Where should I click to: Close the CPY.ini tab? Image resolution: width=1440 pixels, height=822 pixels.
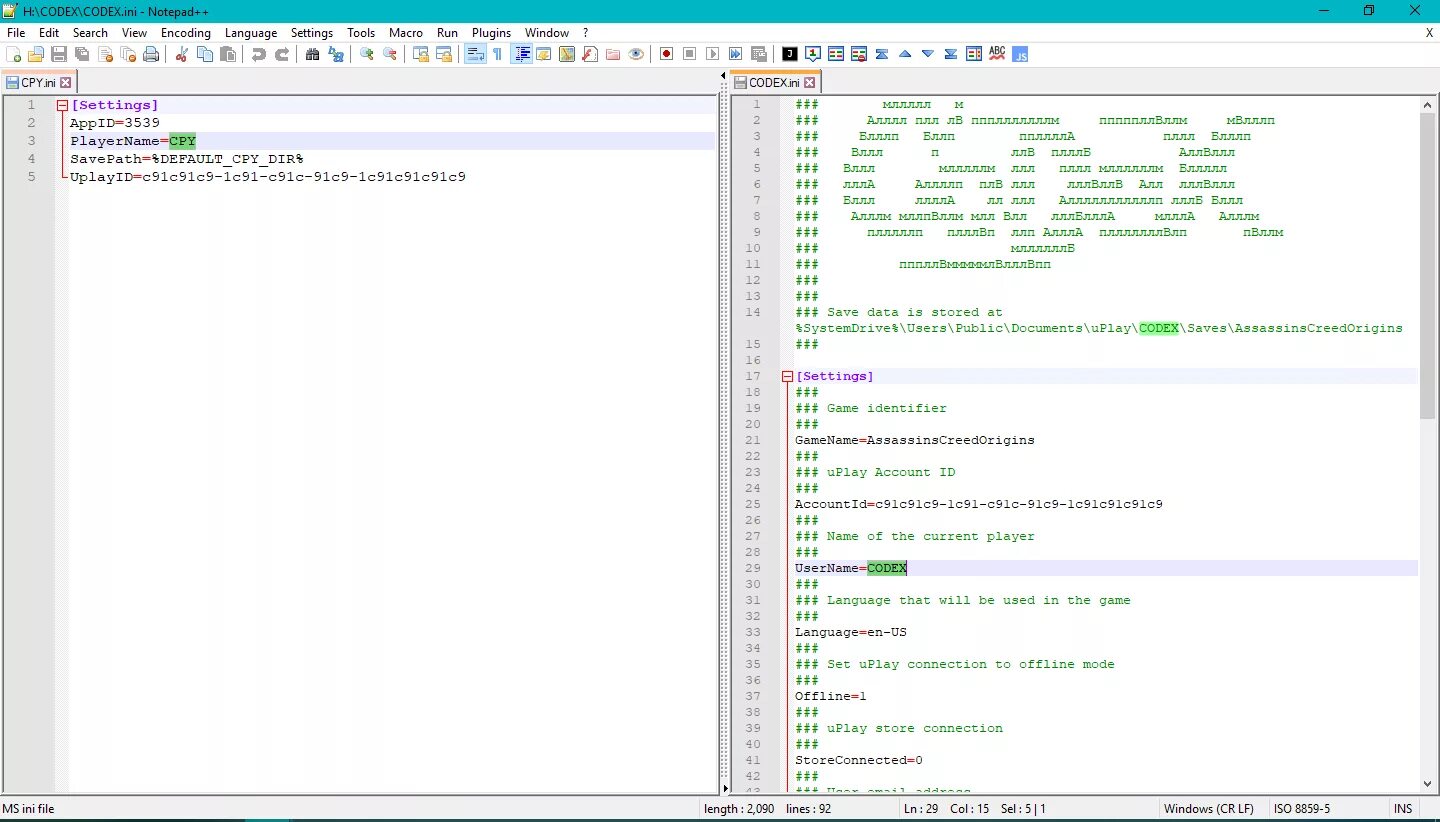point(66,83)
